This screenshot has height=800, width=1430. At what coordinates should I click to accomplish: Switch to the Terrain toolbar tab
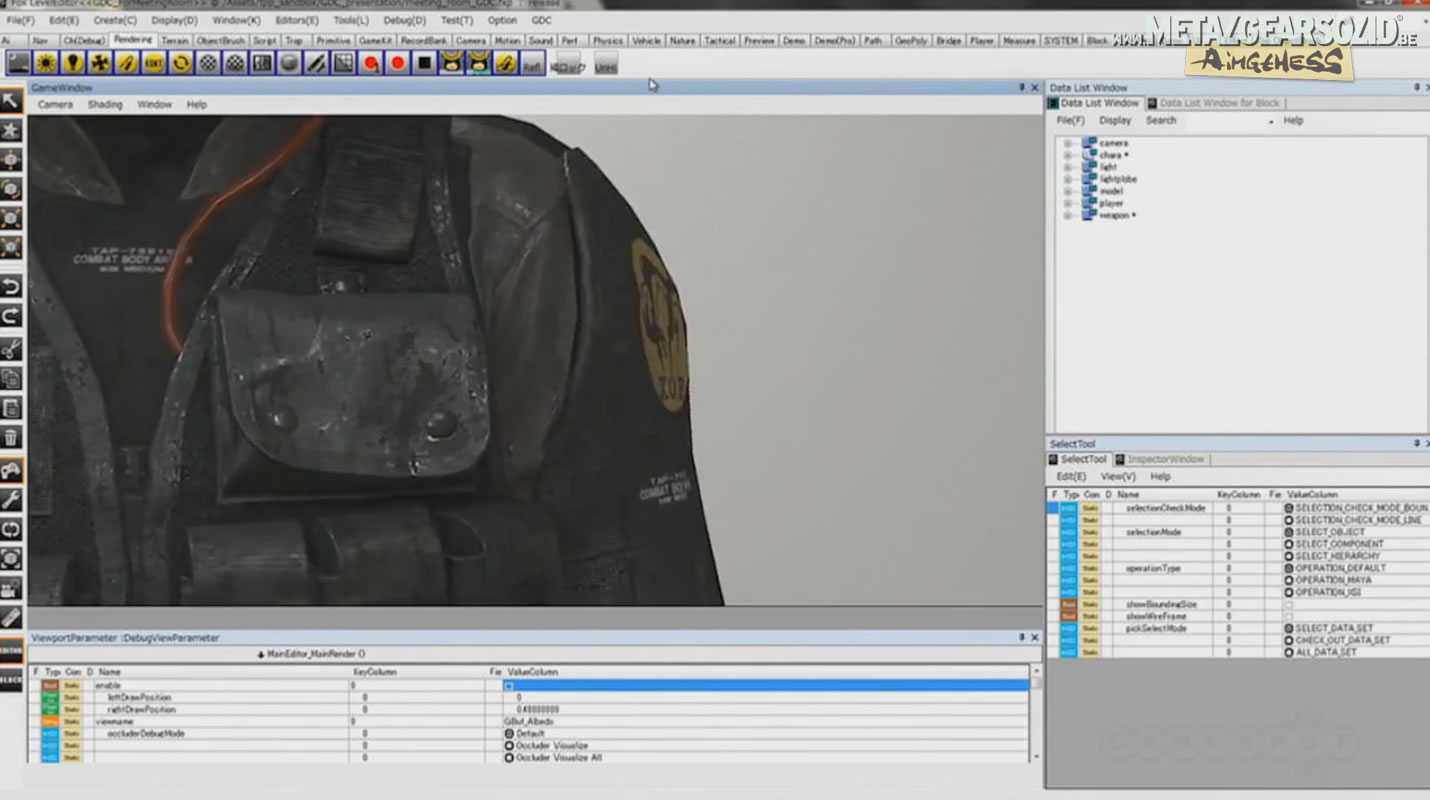(x=175, y=40)
